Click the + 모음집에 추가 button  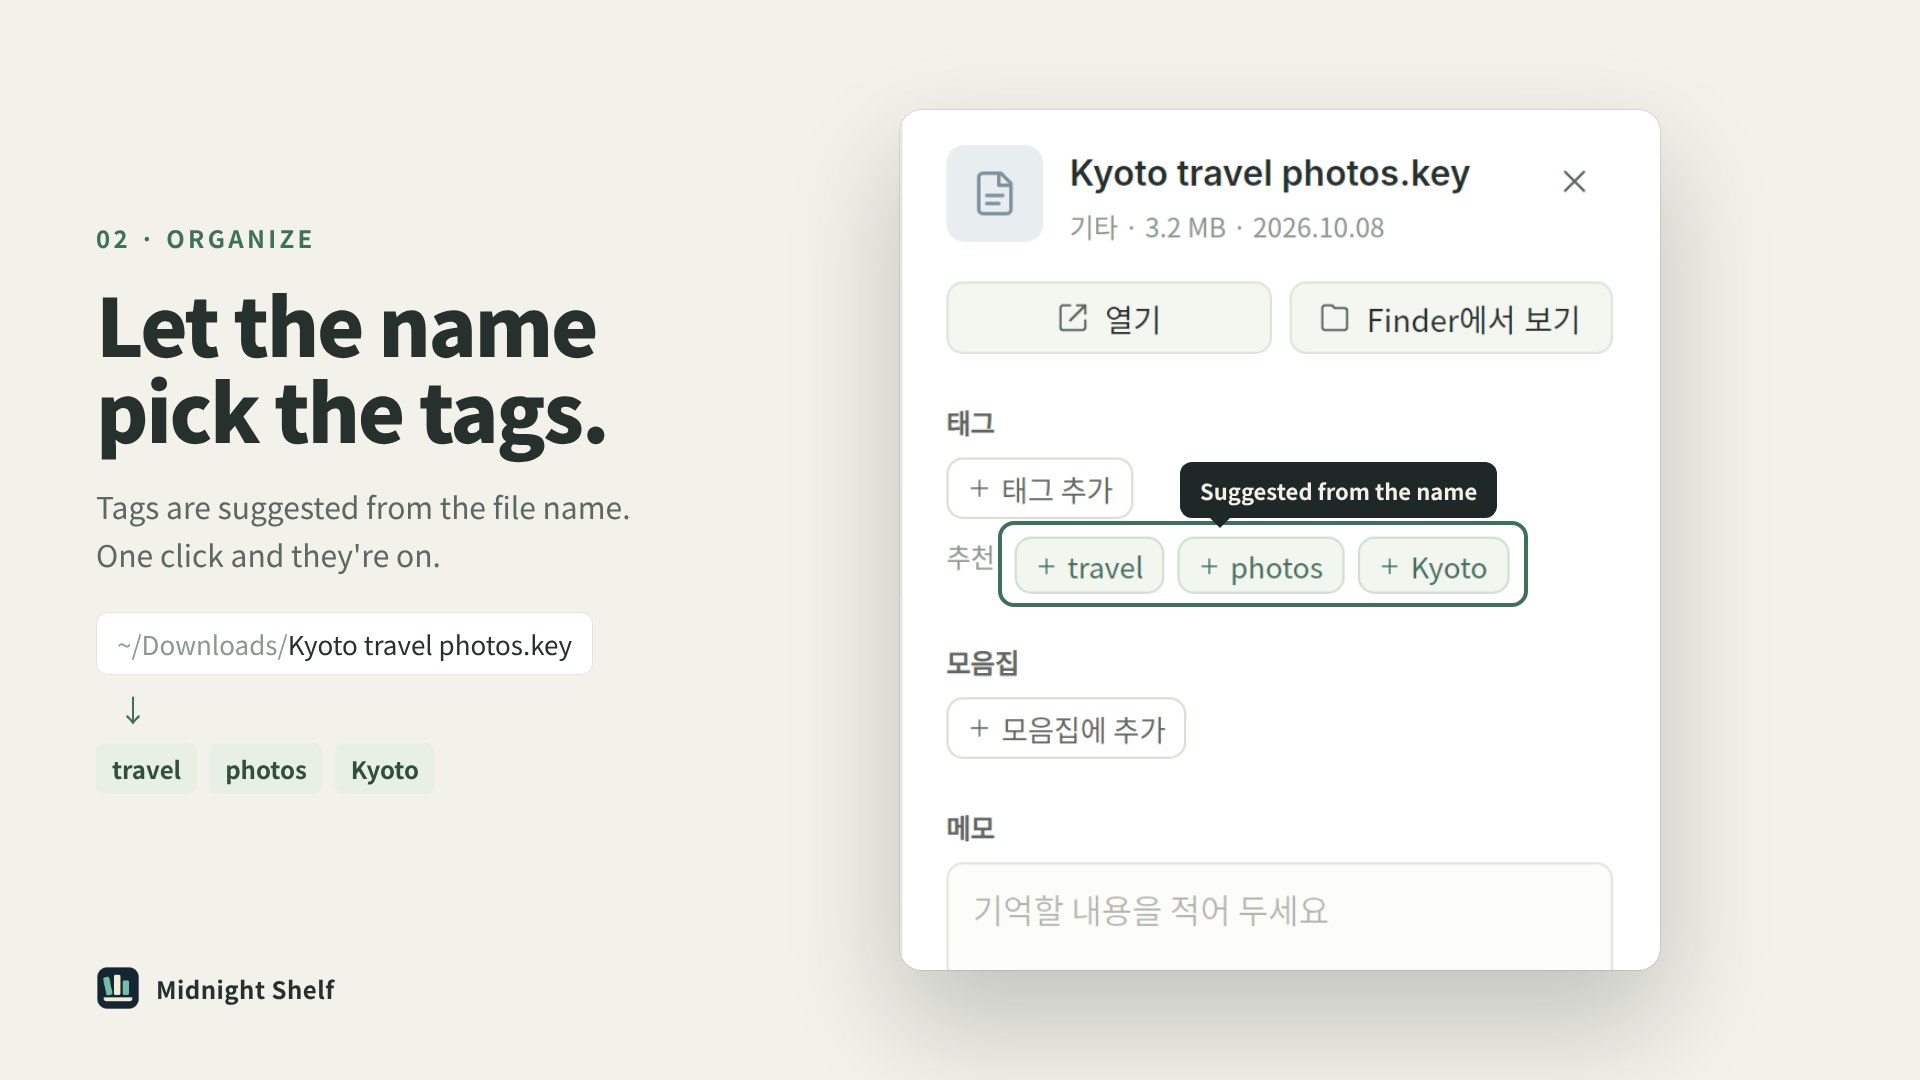click(x=1066, y=728)
